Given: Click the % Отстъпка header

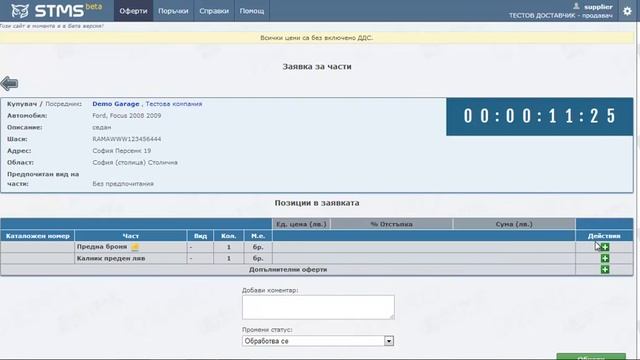Looking at the screenshot, I should click(391, 224).
